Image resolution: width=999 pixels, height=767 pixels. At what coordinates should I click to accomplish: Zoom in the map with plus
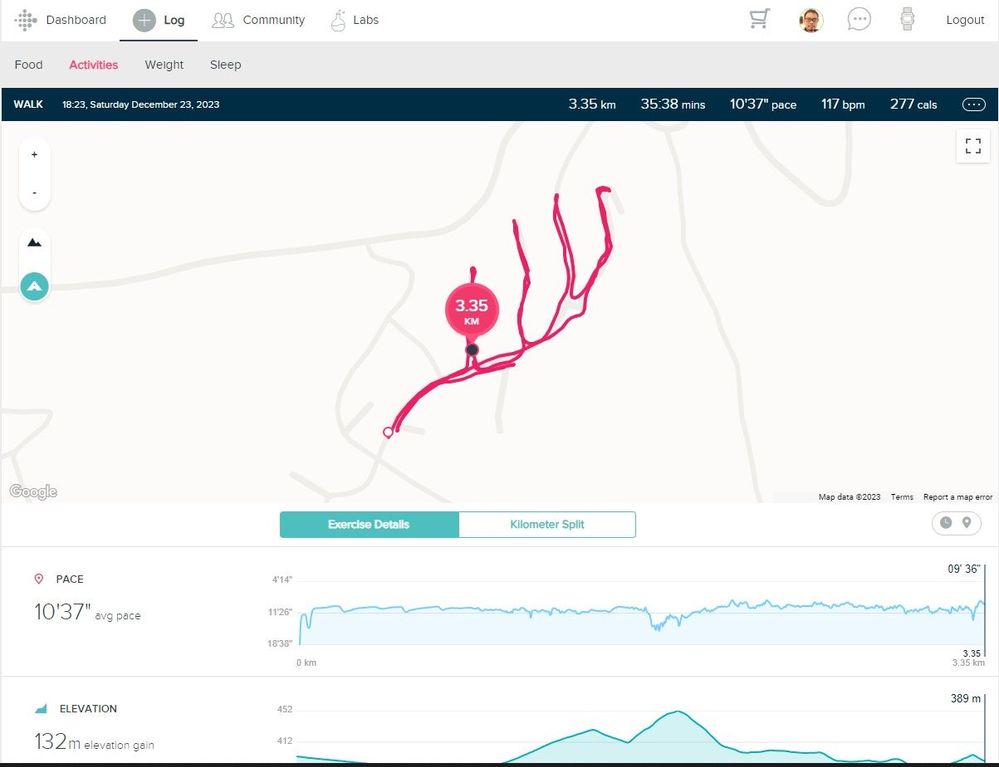pos(35,155)
